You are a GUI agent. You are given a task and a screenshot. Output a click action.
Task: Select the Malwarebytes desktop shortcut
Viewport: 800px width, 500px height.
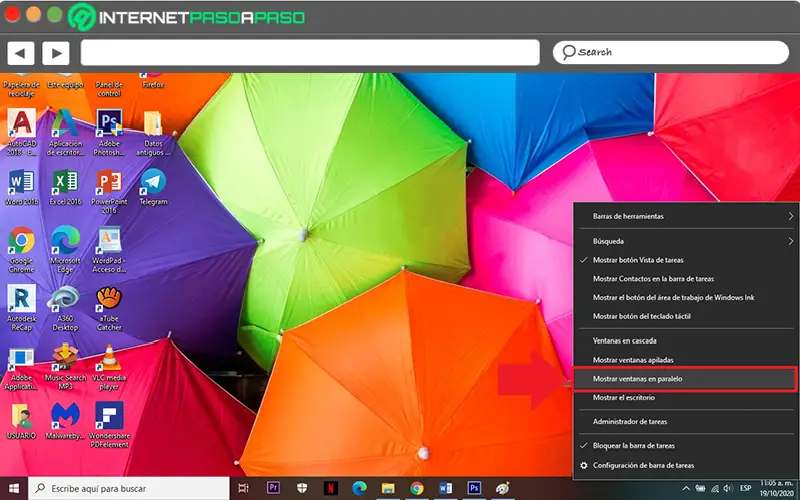65,421
